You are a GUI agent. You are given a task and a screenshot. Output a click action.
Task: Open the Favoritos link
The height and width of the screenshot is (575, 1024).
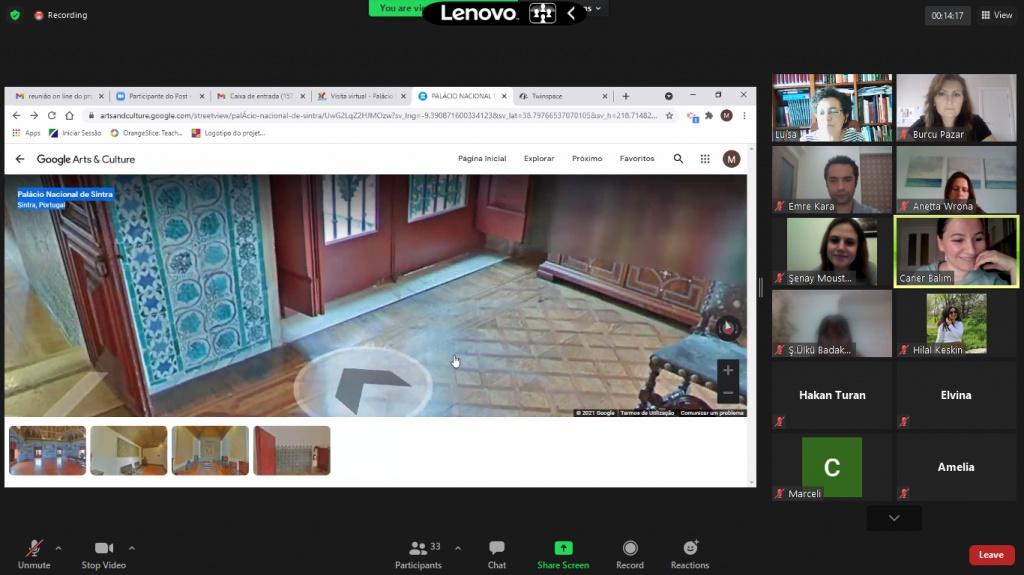(637, 159)
